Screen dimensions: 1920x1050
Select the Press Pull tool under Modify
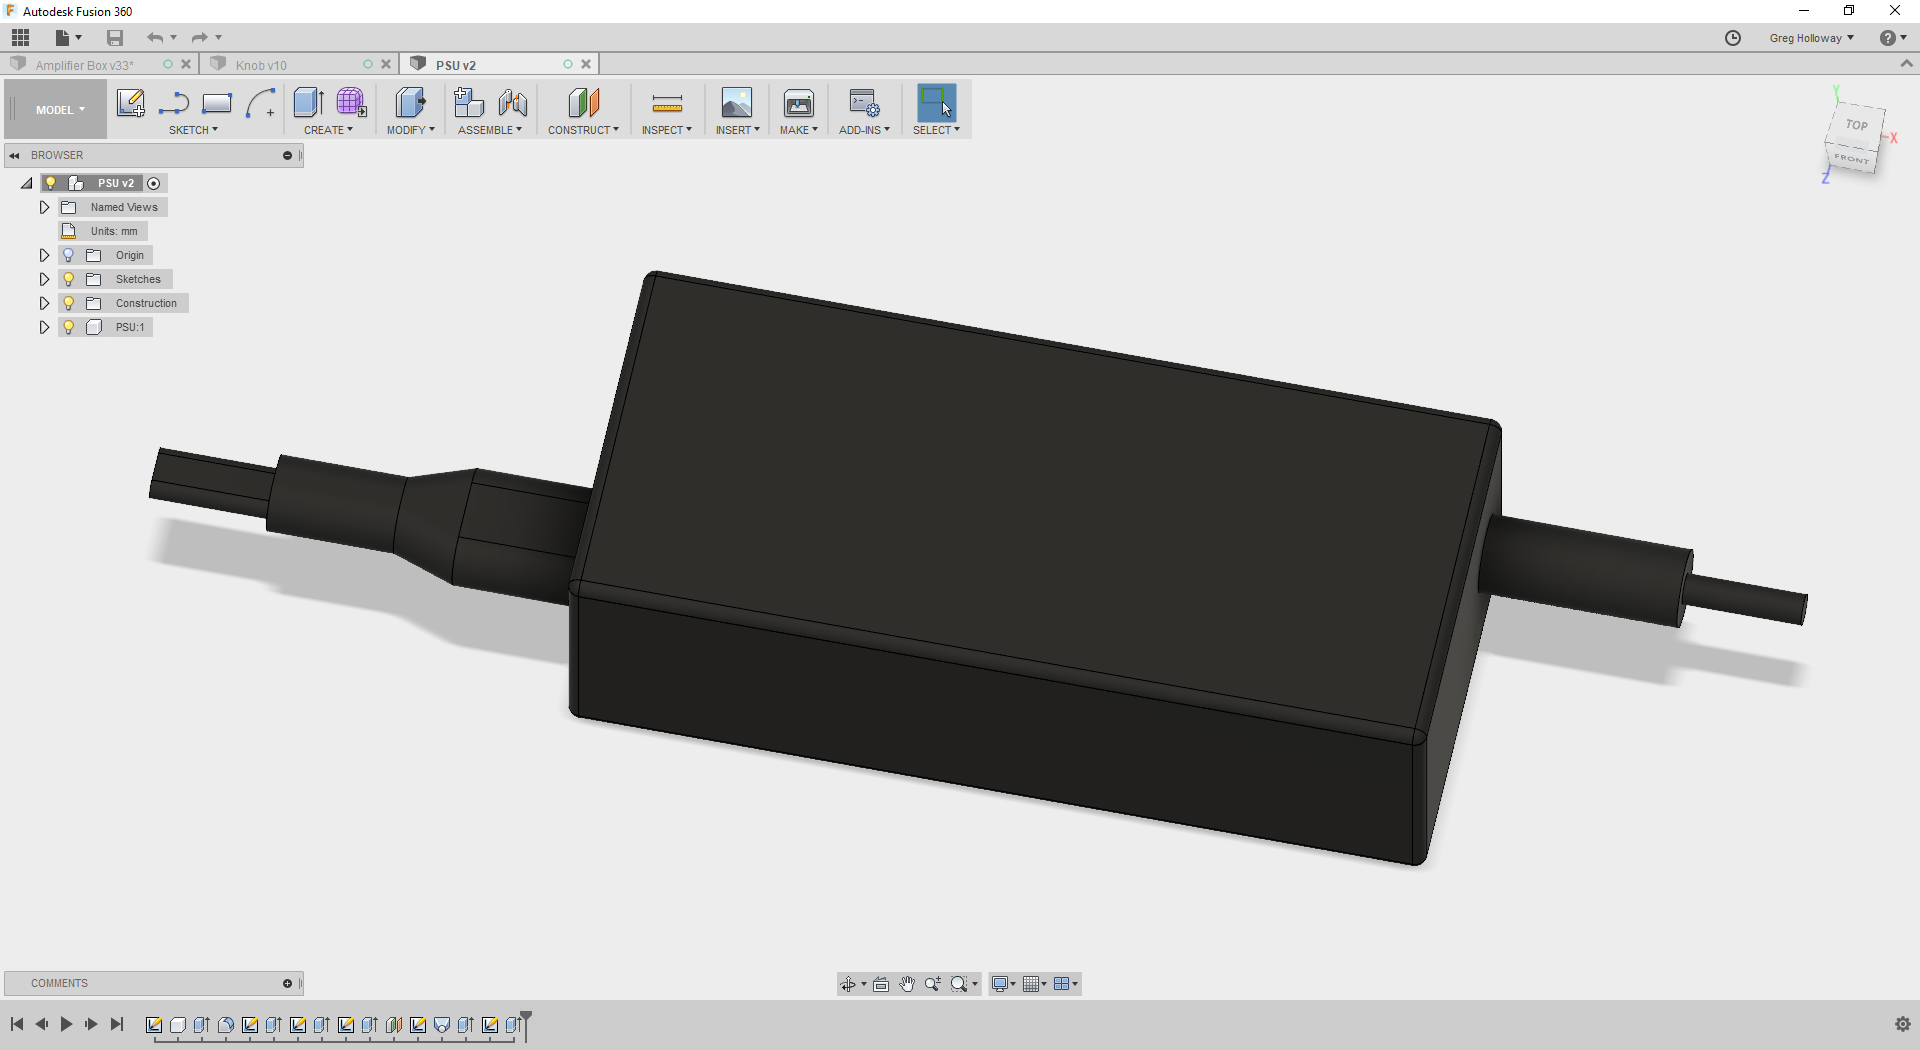[410, 102]
